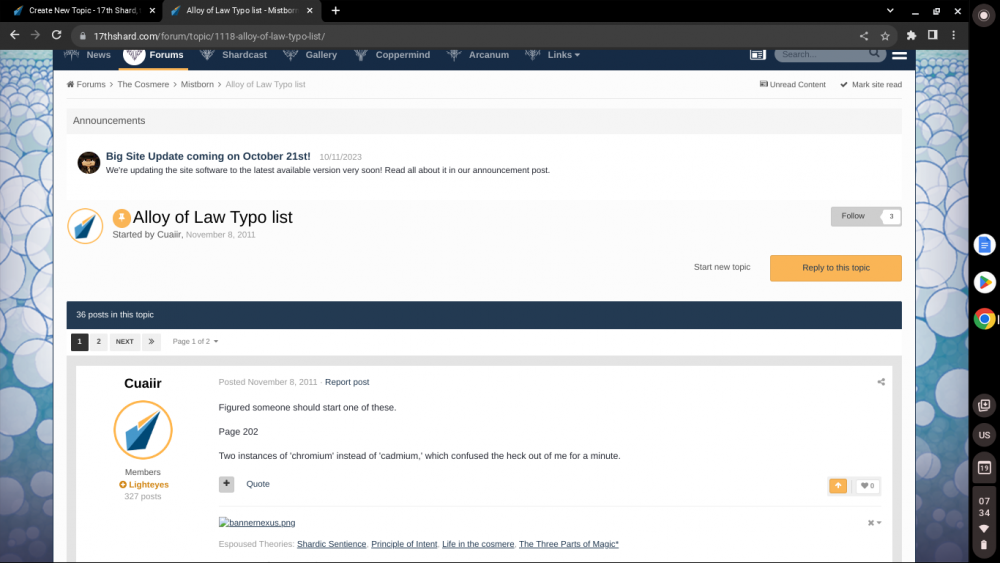1000x563 pixels.
Task: Click the share icon in address bar
Action: tap(864, 36)
